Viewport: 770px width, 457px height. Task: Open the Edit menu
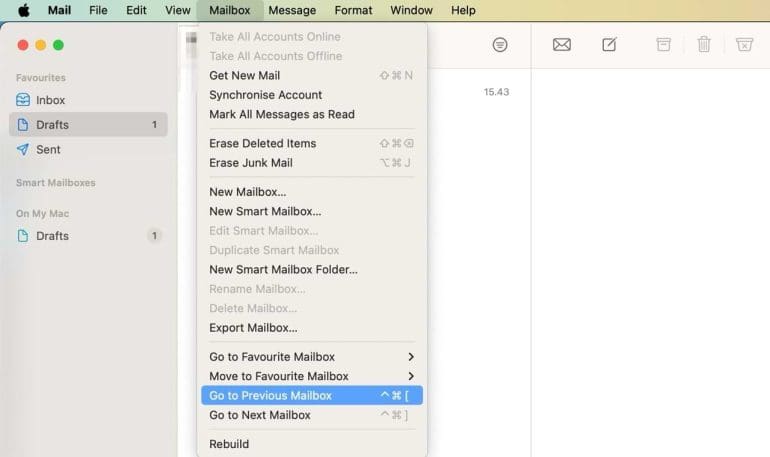(136, 10)
